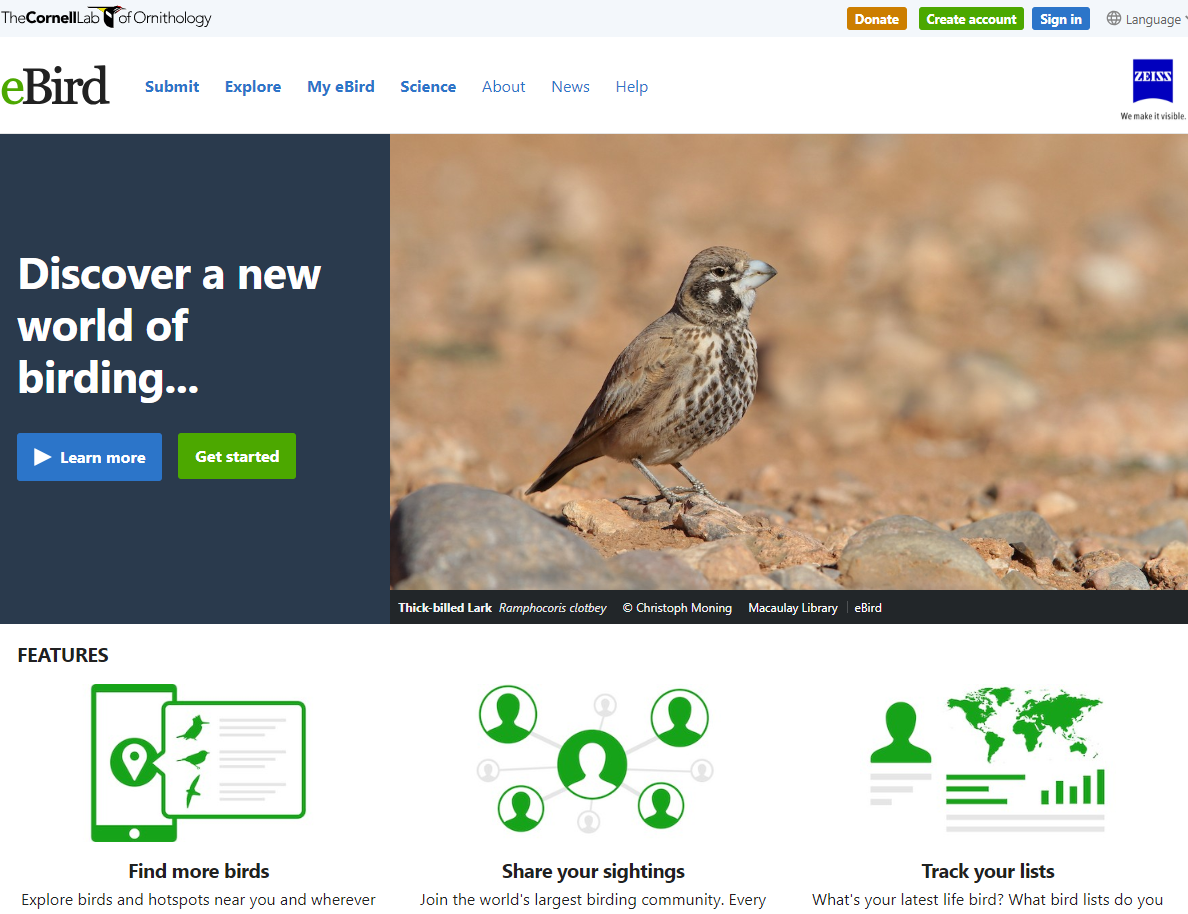1188x914 pixels.
Task: Click the eBird link in photo caption
Action: 868,608
